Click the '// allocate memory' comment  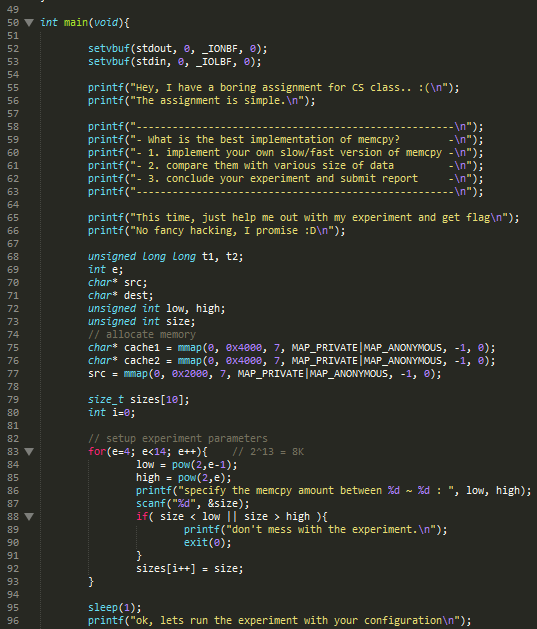[142, 335]
